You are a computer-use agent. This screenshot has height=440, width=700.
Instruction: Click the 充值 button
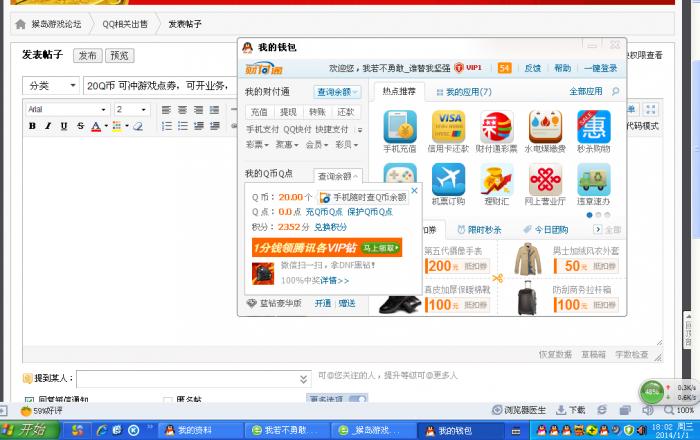(x=259, y=112)
